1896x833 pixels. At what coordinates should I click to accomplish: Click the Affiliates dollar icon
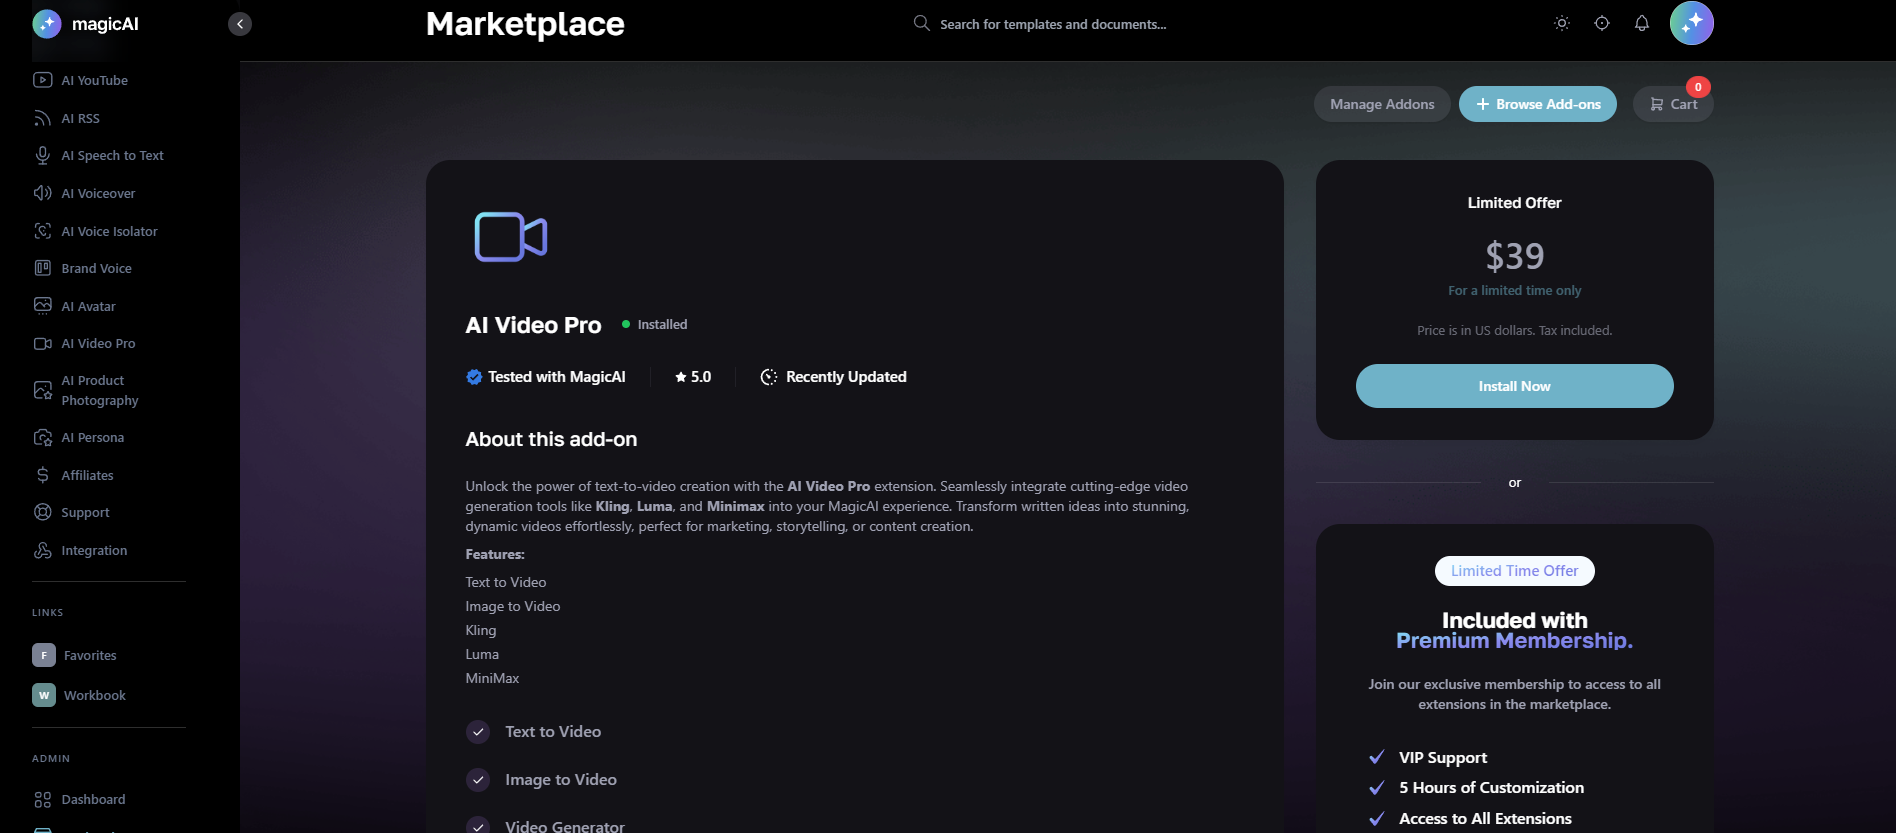click(x=42, y=475)
